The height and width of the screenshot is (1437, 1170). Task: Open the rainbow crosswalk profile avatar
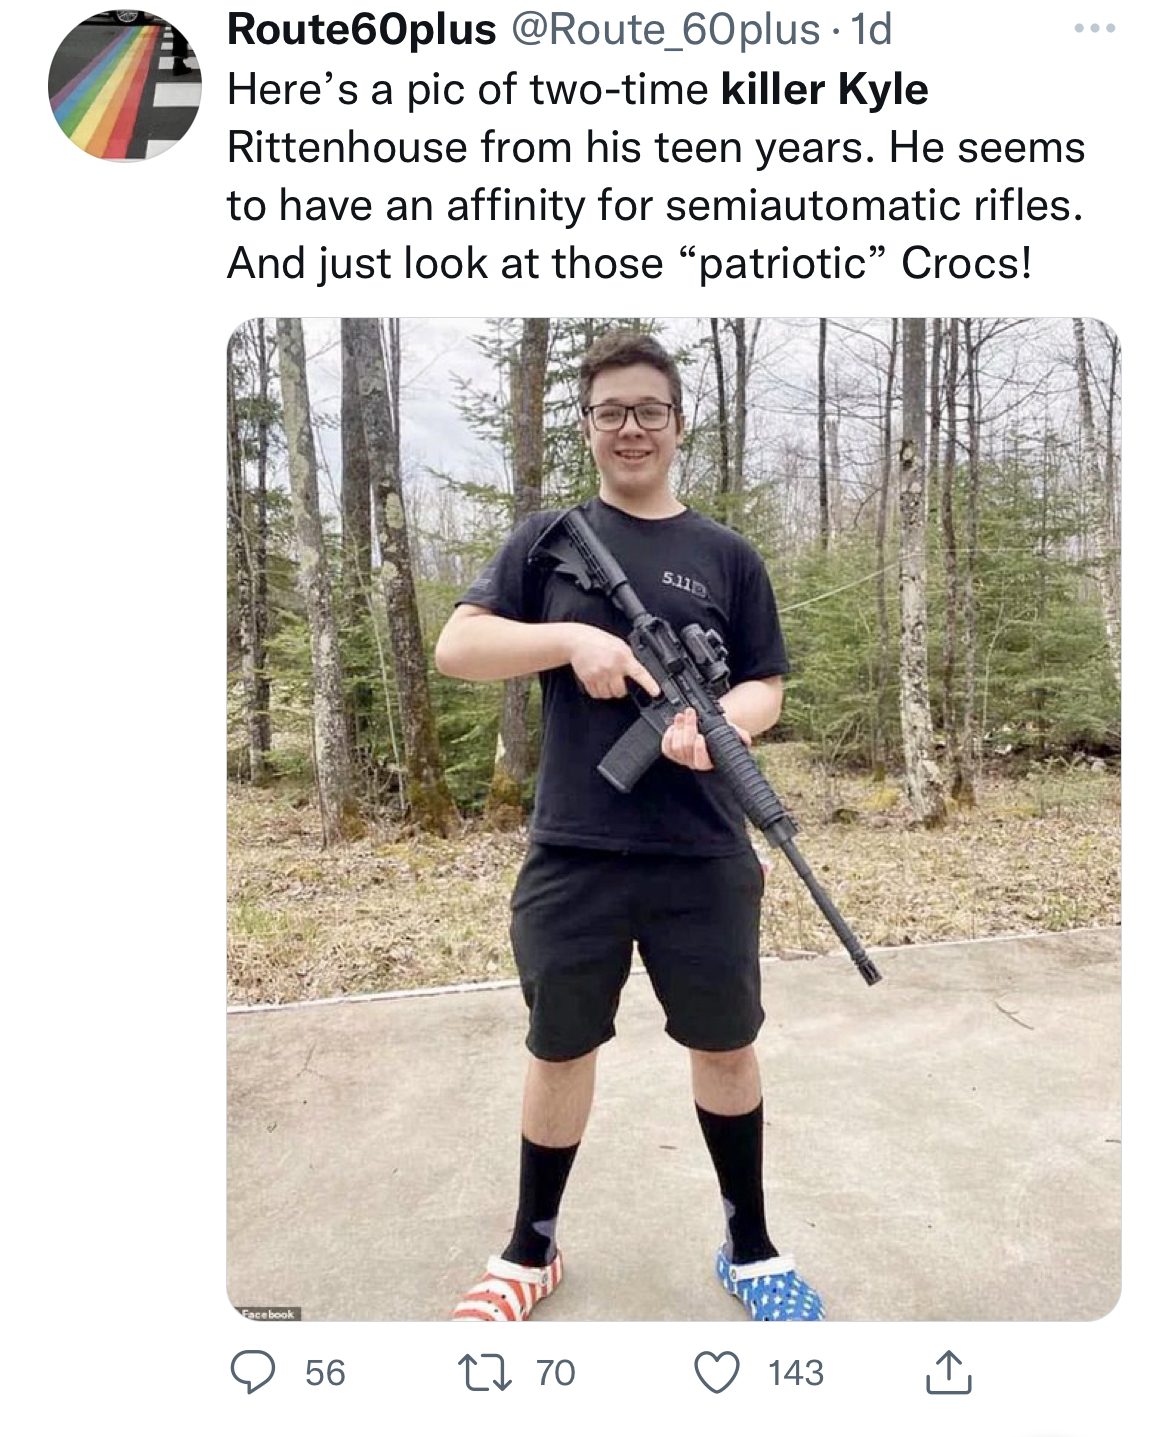[125, 85]
